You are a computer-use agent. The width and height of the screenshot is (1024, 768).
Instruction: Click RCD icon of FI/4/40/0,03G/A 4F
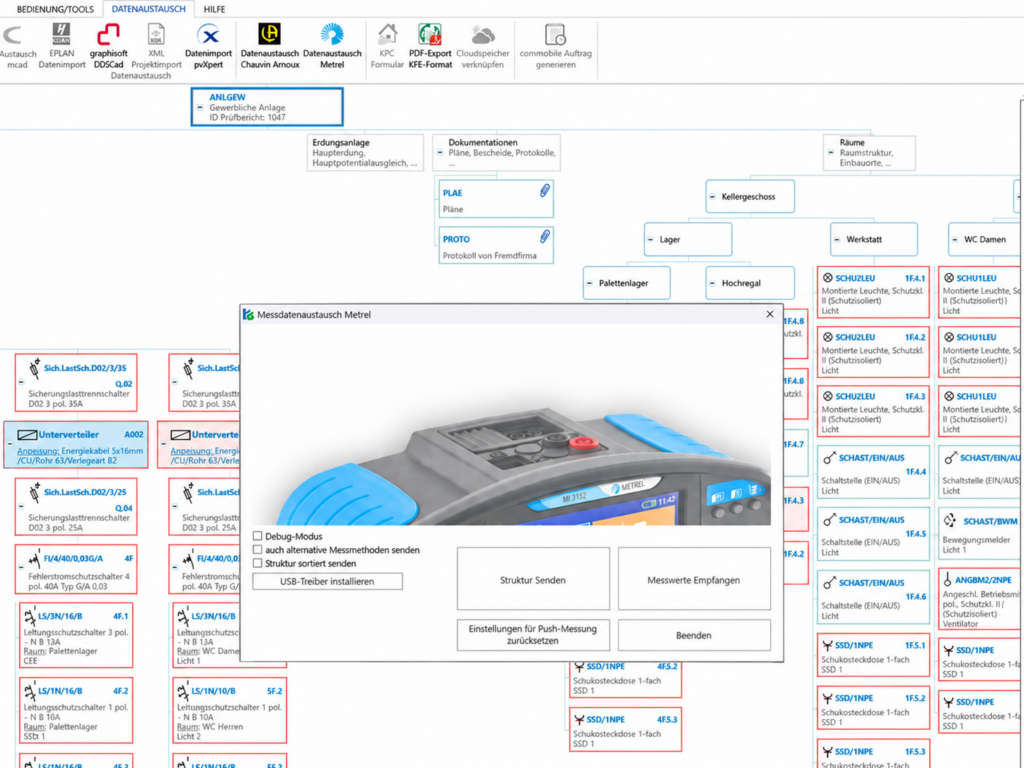coord(33,560)
